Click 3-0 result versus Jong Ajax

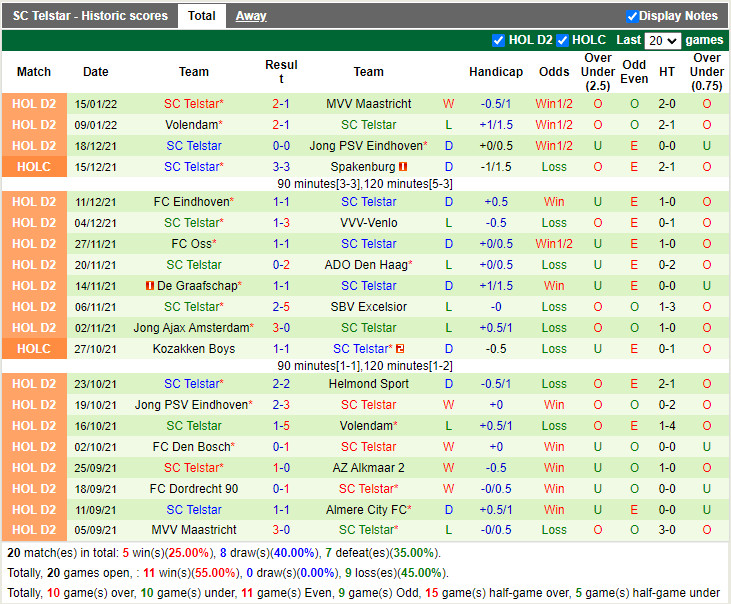281,328
